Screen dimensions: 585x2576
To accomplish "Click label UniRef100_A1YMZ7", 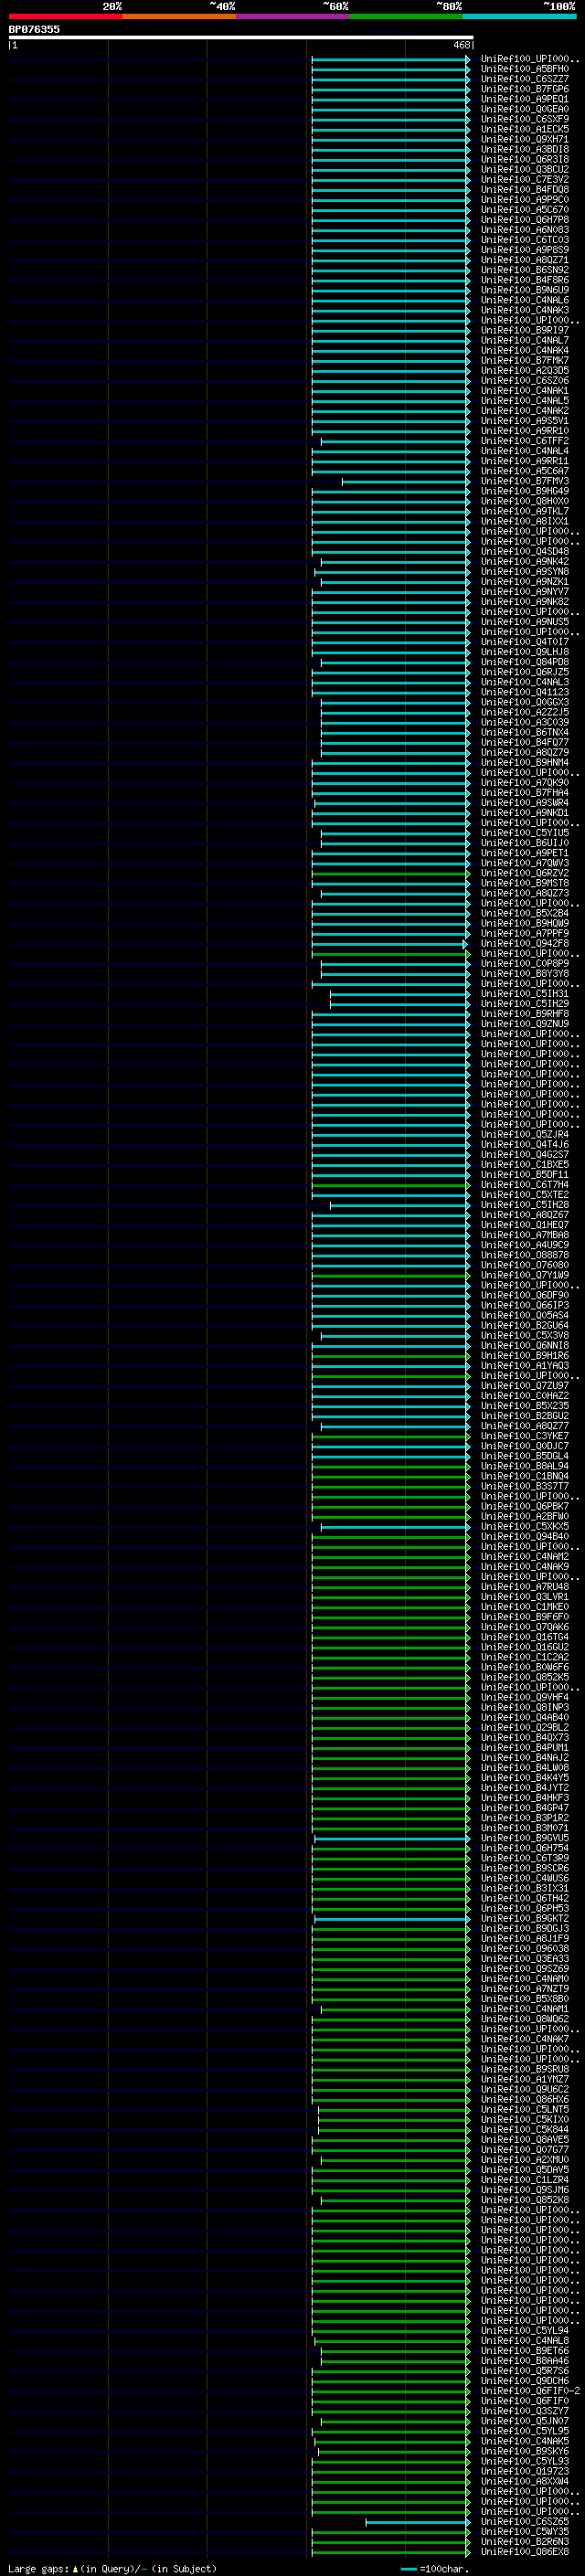I will 524,2079.
